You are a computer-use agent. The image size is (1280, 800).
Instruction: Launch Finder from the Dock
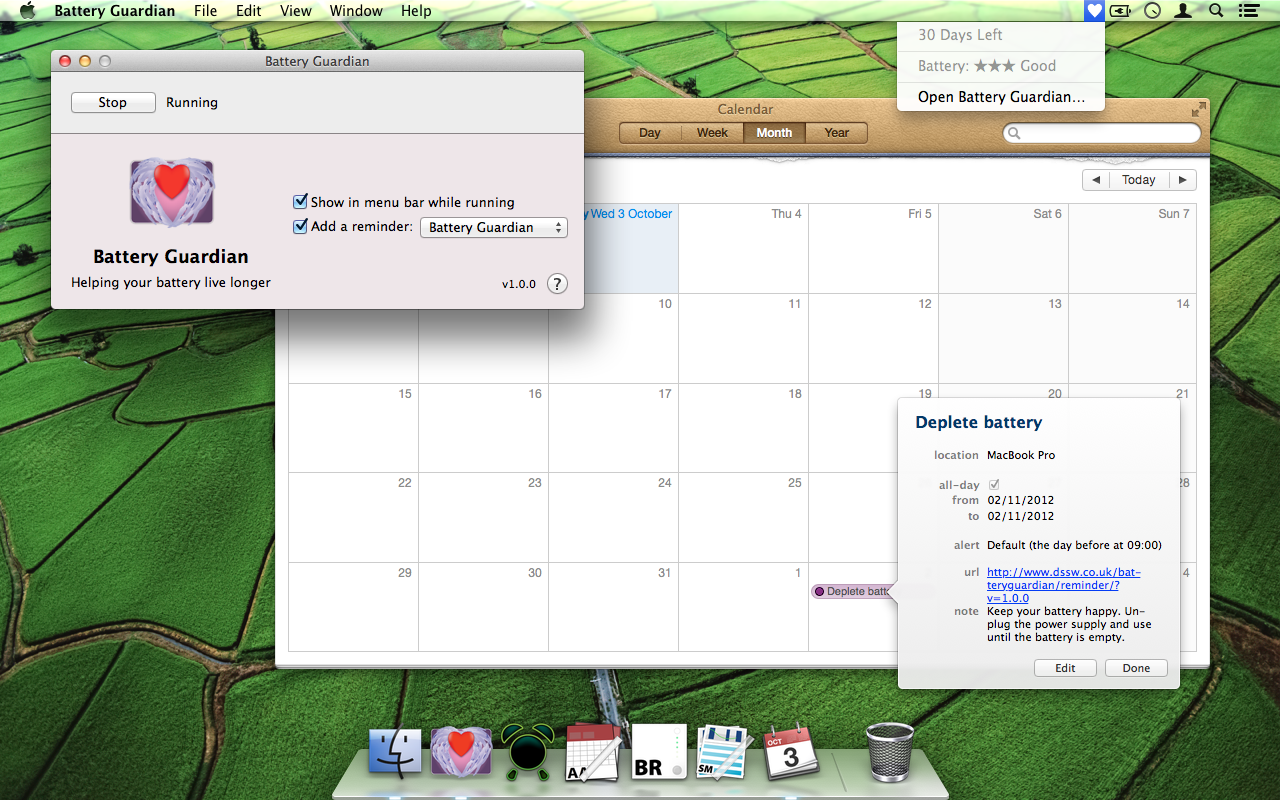tap(397, 753)
